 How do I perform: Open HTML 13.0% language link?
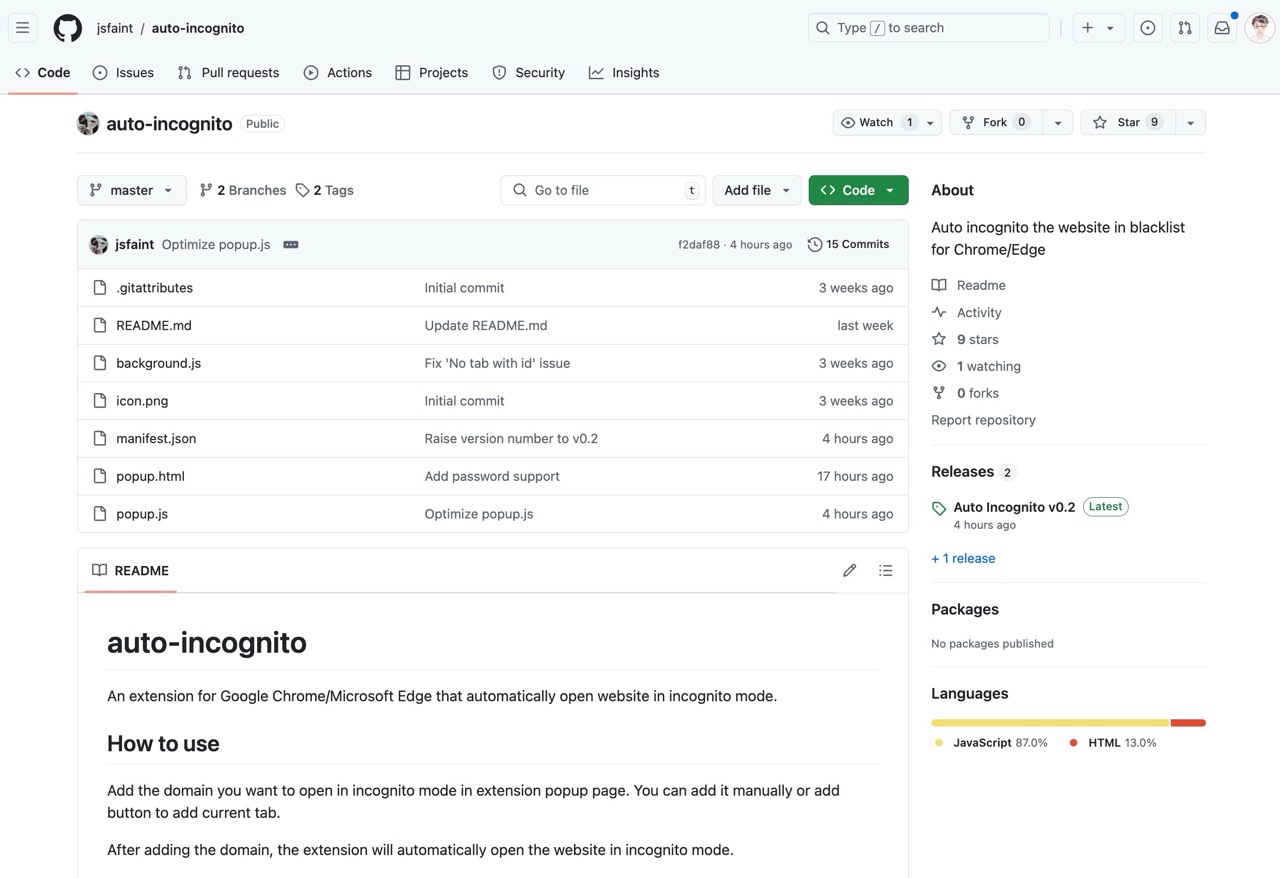pos(1112,743)
